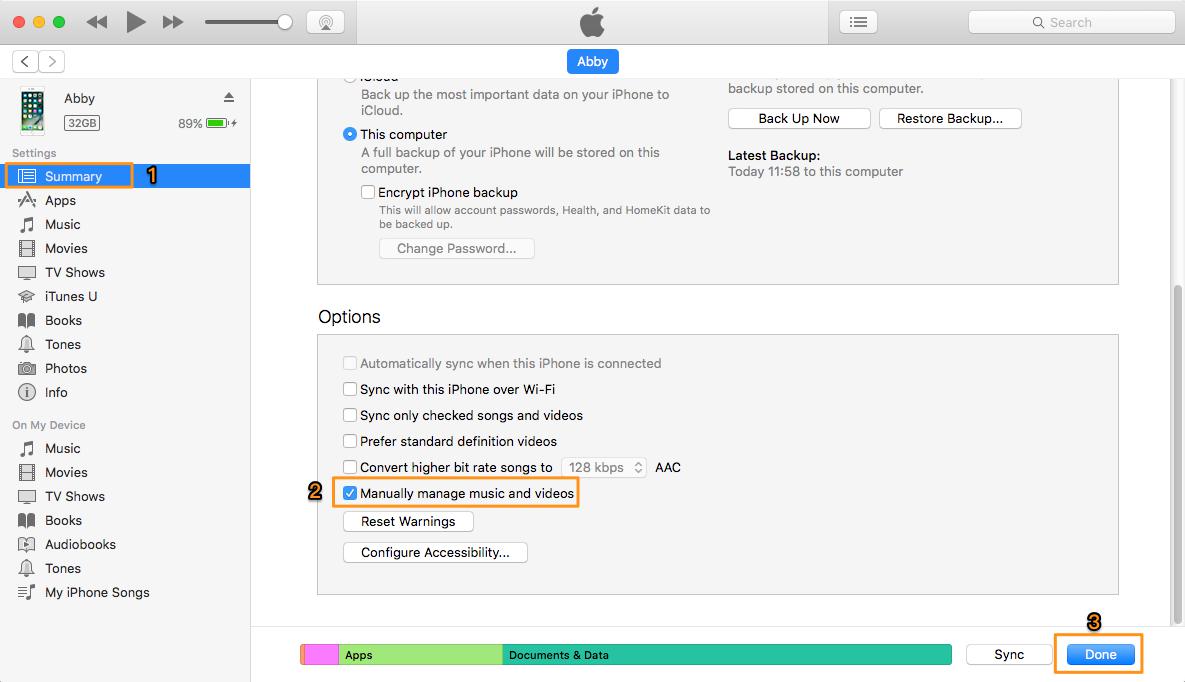Open the 128 kbps bitrate dropdown
Image resolution: width=1185 pixels, height=682 pixels.
[x=604, y=467]
